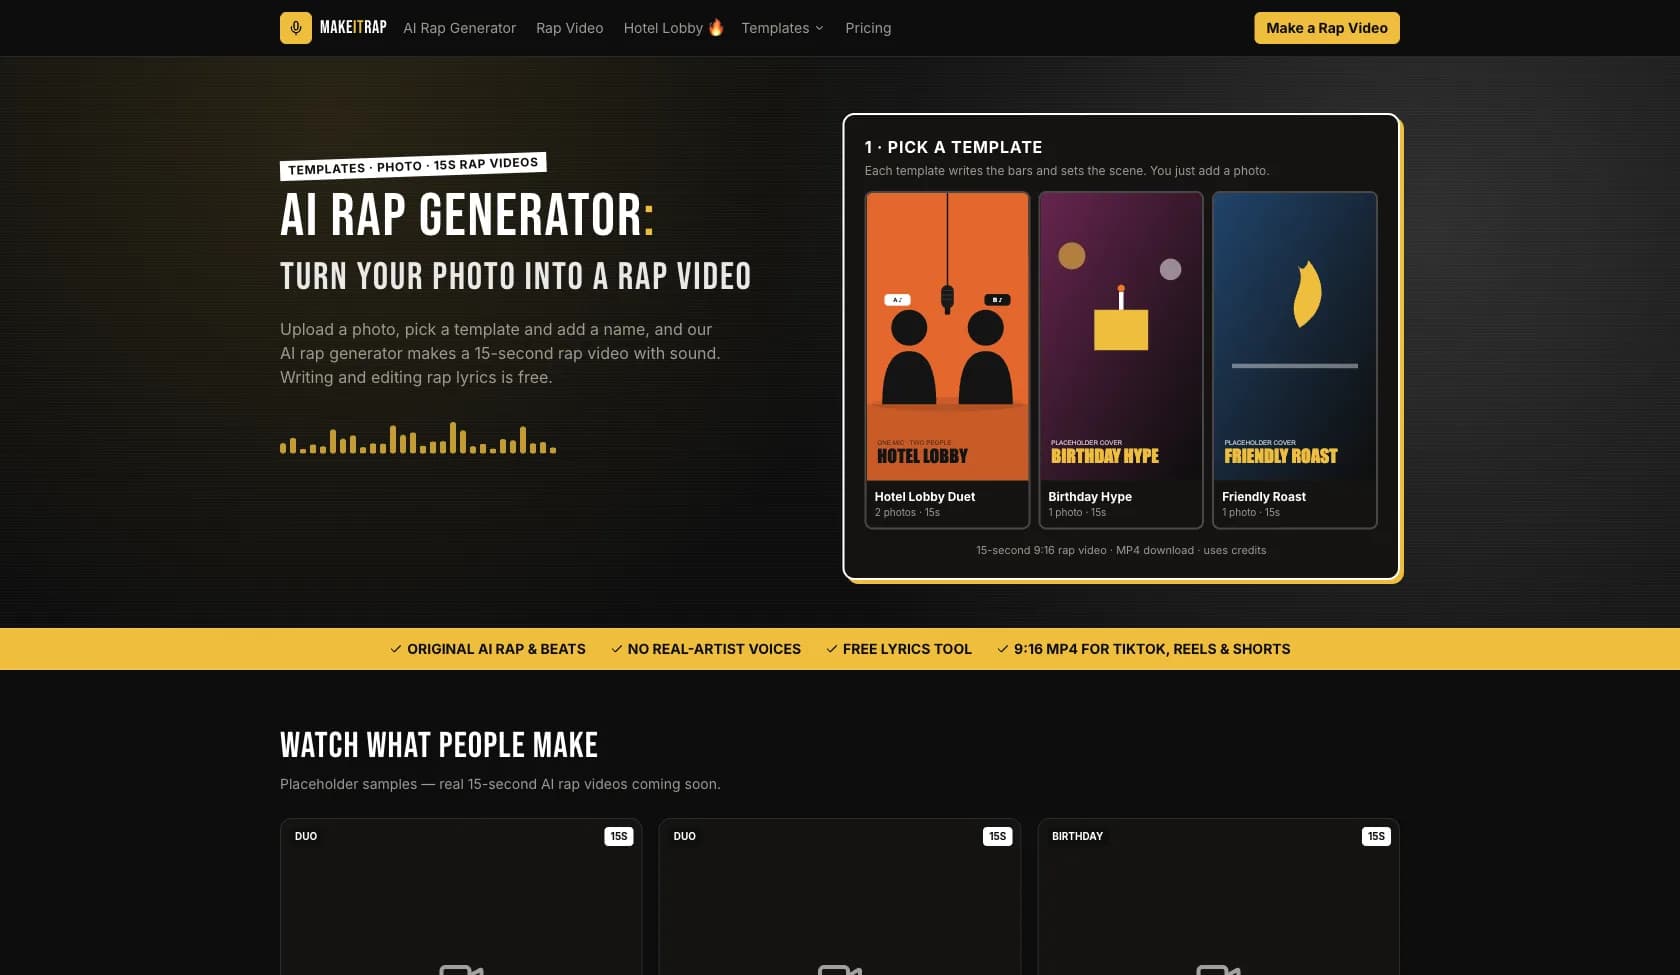Click the hanging microphone icon in Hotel Lobby cover

(947, 298)
